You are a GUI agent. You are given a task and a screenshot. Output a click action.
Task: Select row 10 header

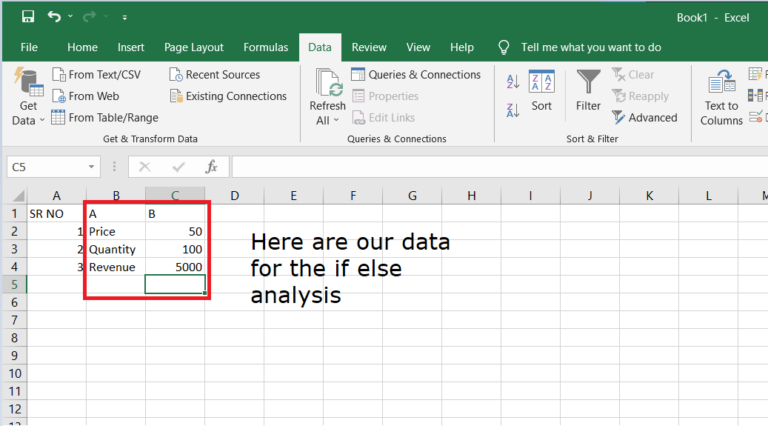click(14, 374)
